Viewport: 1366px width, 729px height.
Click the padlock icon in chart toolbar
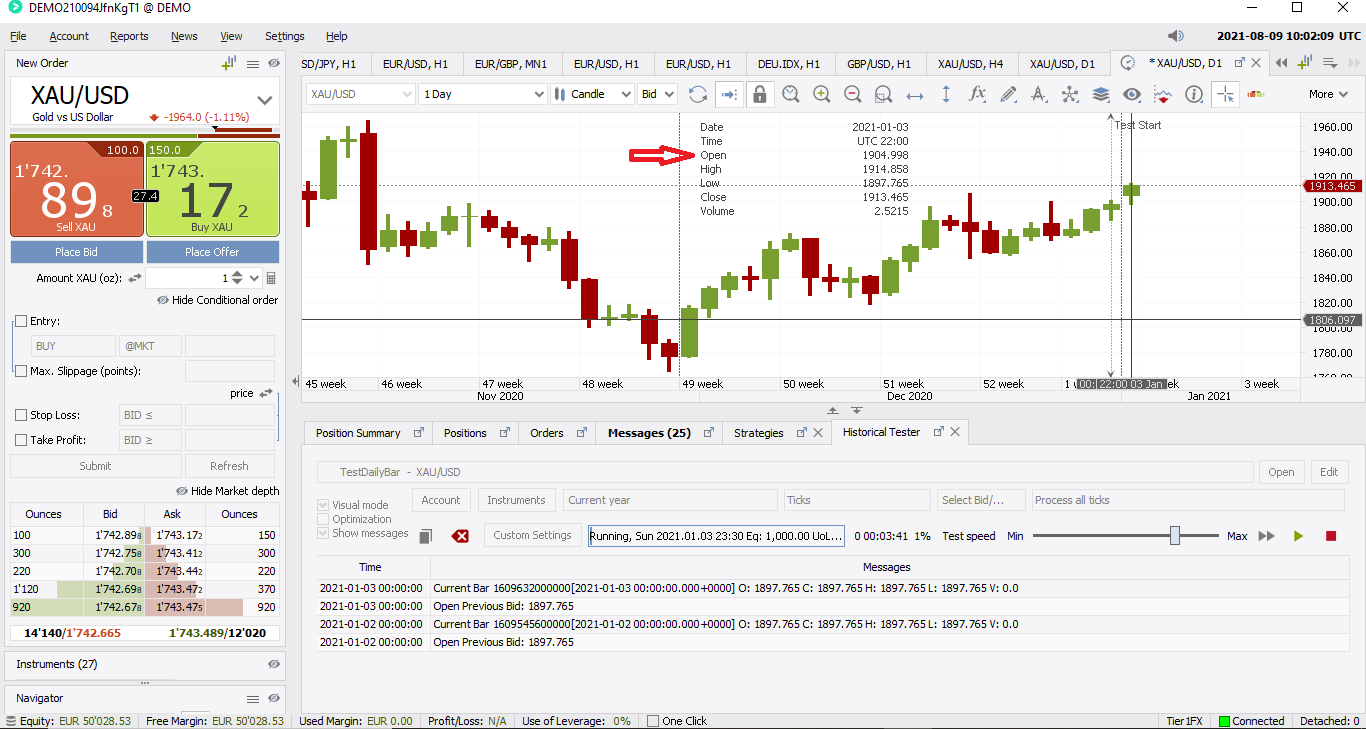pos(760,94)
